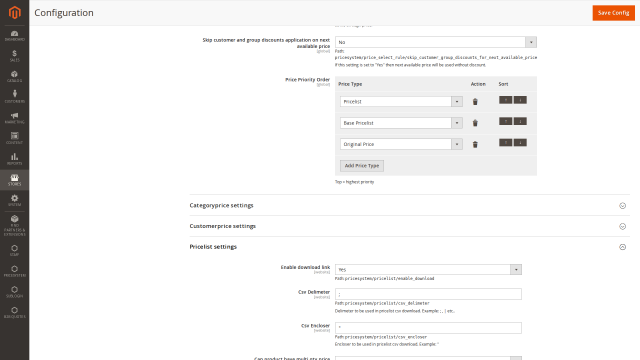This screenshot has width=640, height=360.
Task: Open the Reports menu in sidebar
Action: [x=14, y=159]
